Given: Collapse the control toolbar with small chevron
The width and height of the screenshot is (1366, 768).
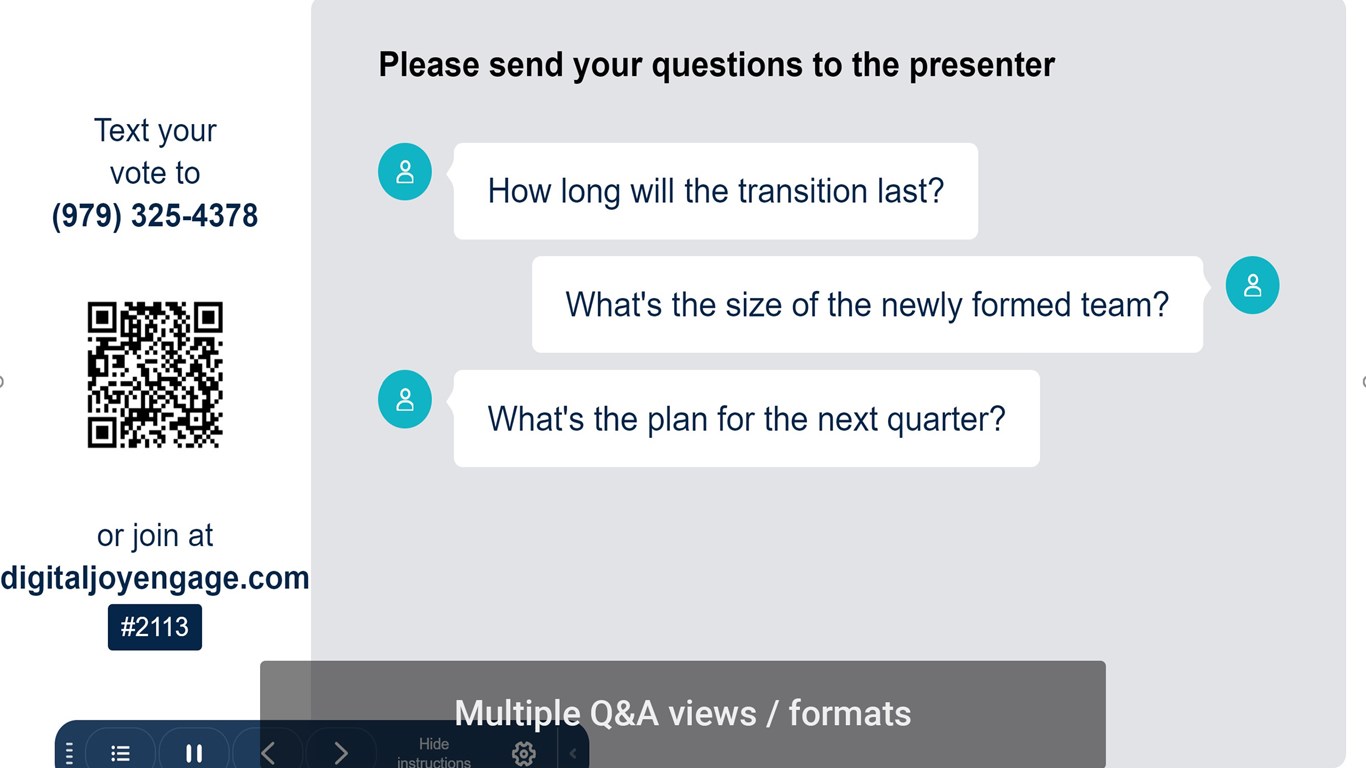Looking at the screenshot, I should pyautogui.click(x=573, y=753).
